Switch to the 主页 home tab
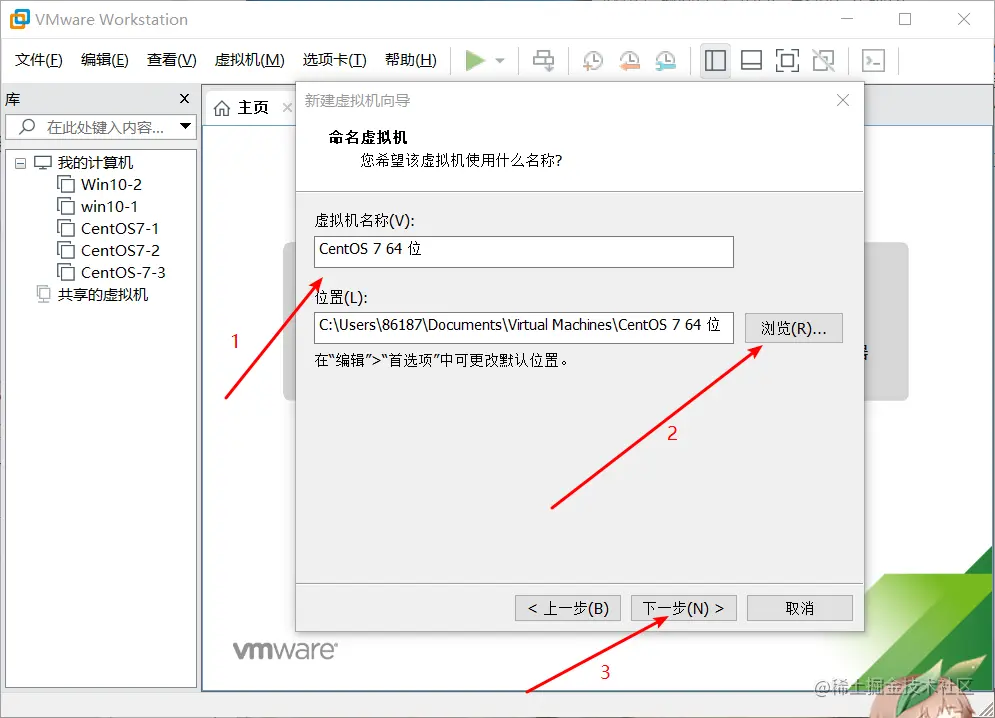This screenshot has height=718, width=995. 253,108
